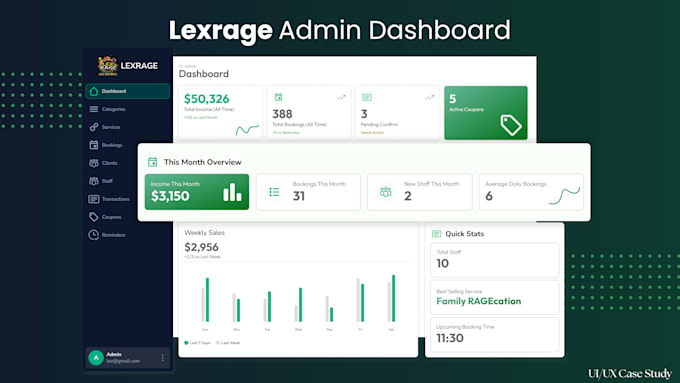Open the admin account three-dot menu
Viewport: 680px width, 383px height.
tap(163, 358)
